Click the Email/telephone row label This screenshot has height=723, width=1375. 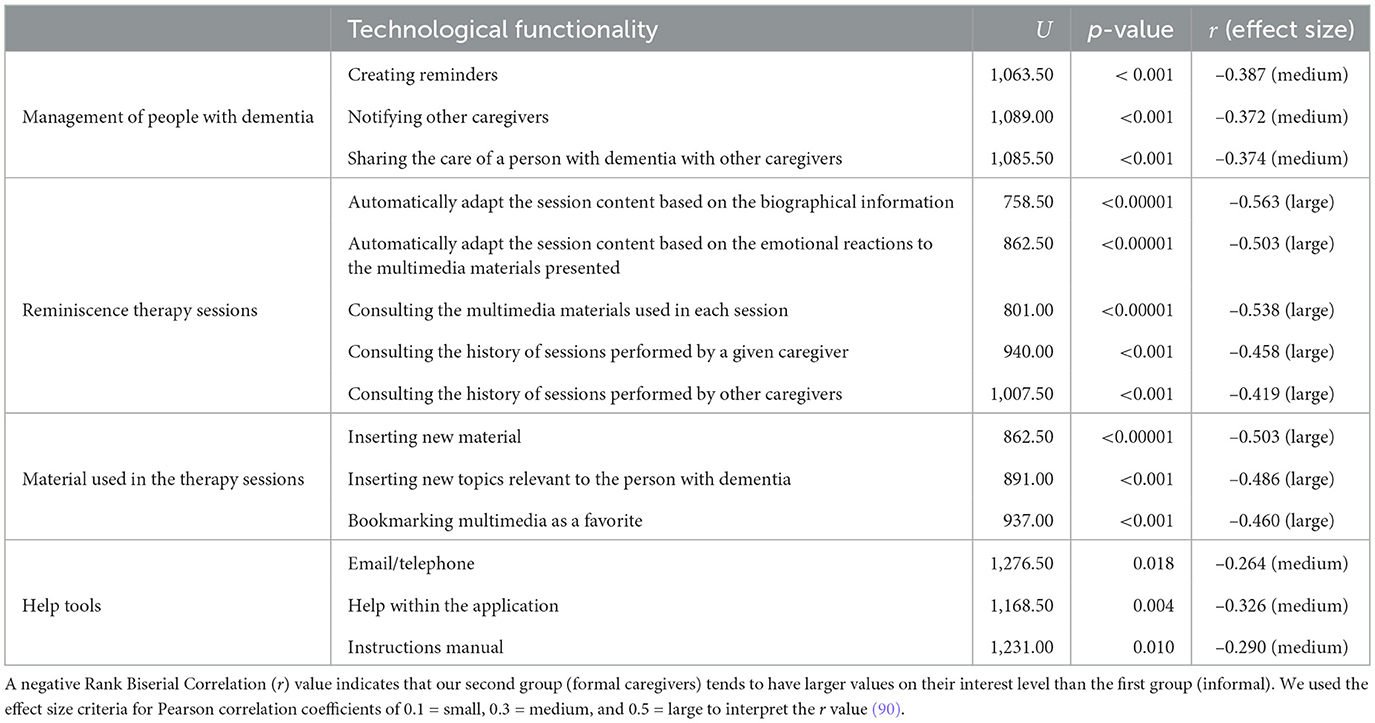[411, 564]
